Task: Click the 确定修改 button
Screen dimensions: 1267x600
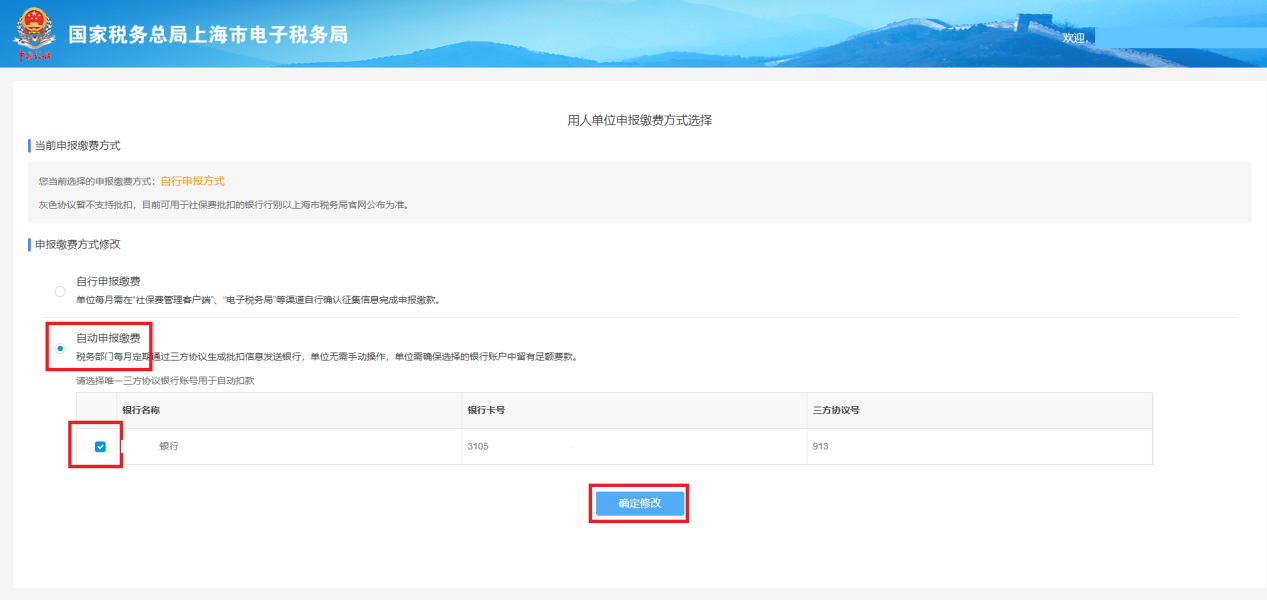Action: point(639,503)
